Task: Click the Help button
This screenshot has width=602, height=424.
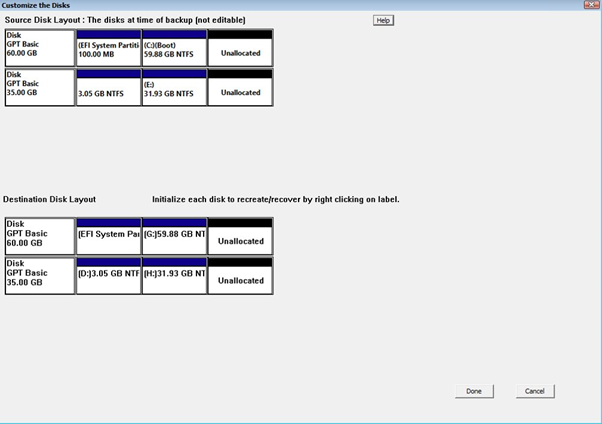Action: click(383, 20)
